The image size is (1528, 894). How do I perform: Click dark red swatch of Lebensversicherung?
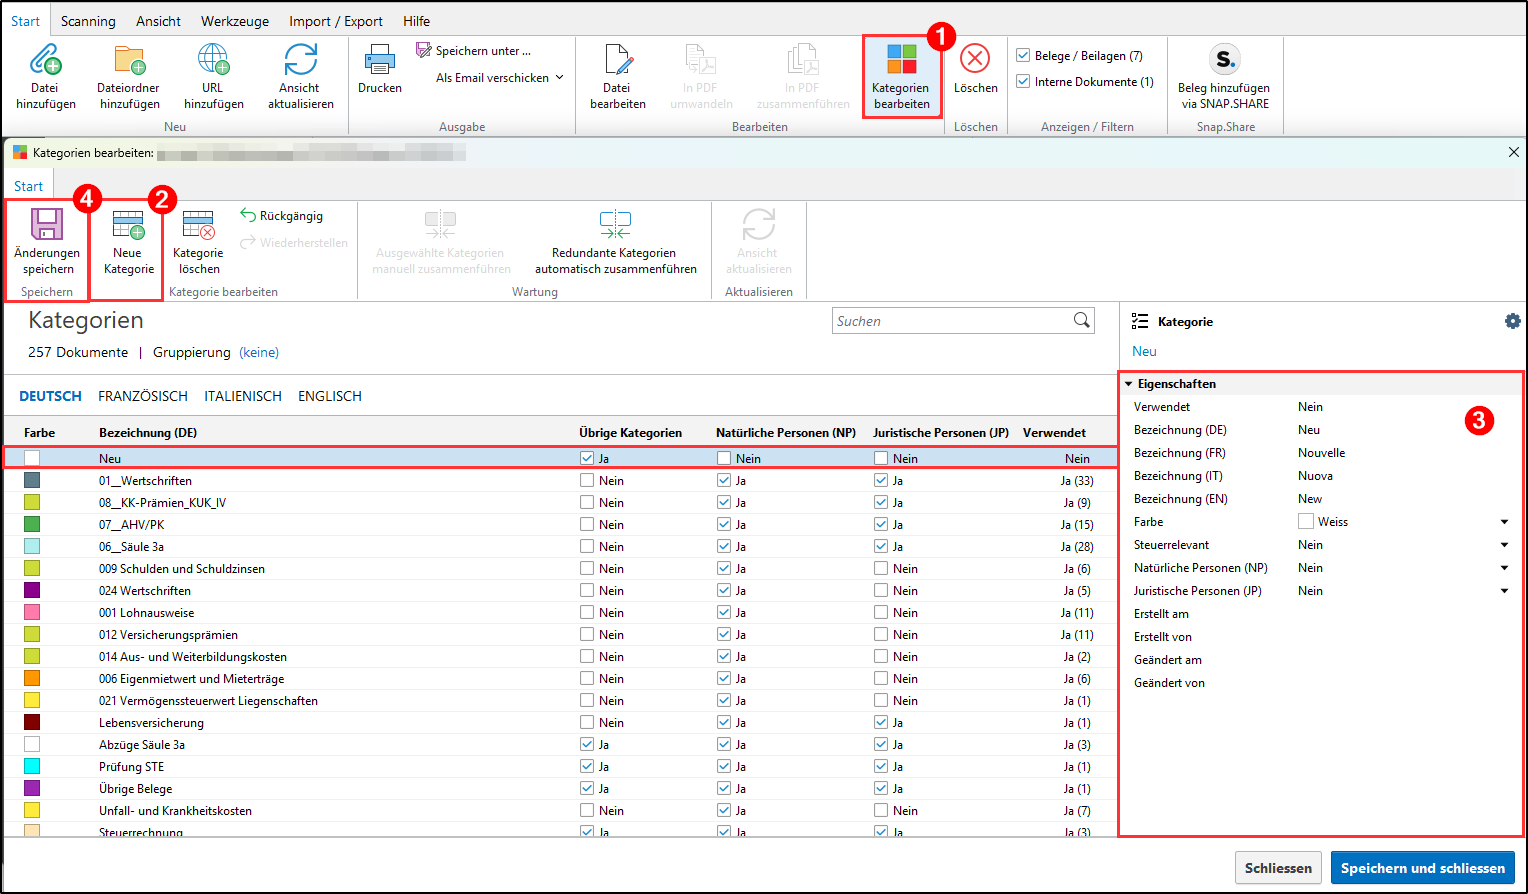click(32, 722)
